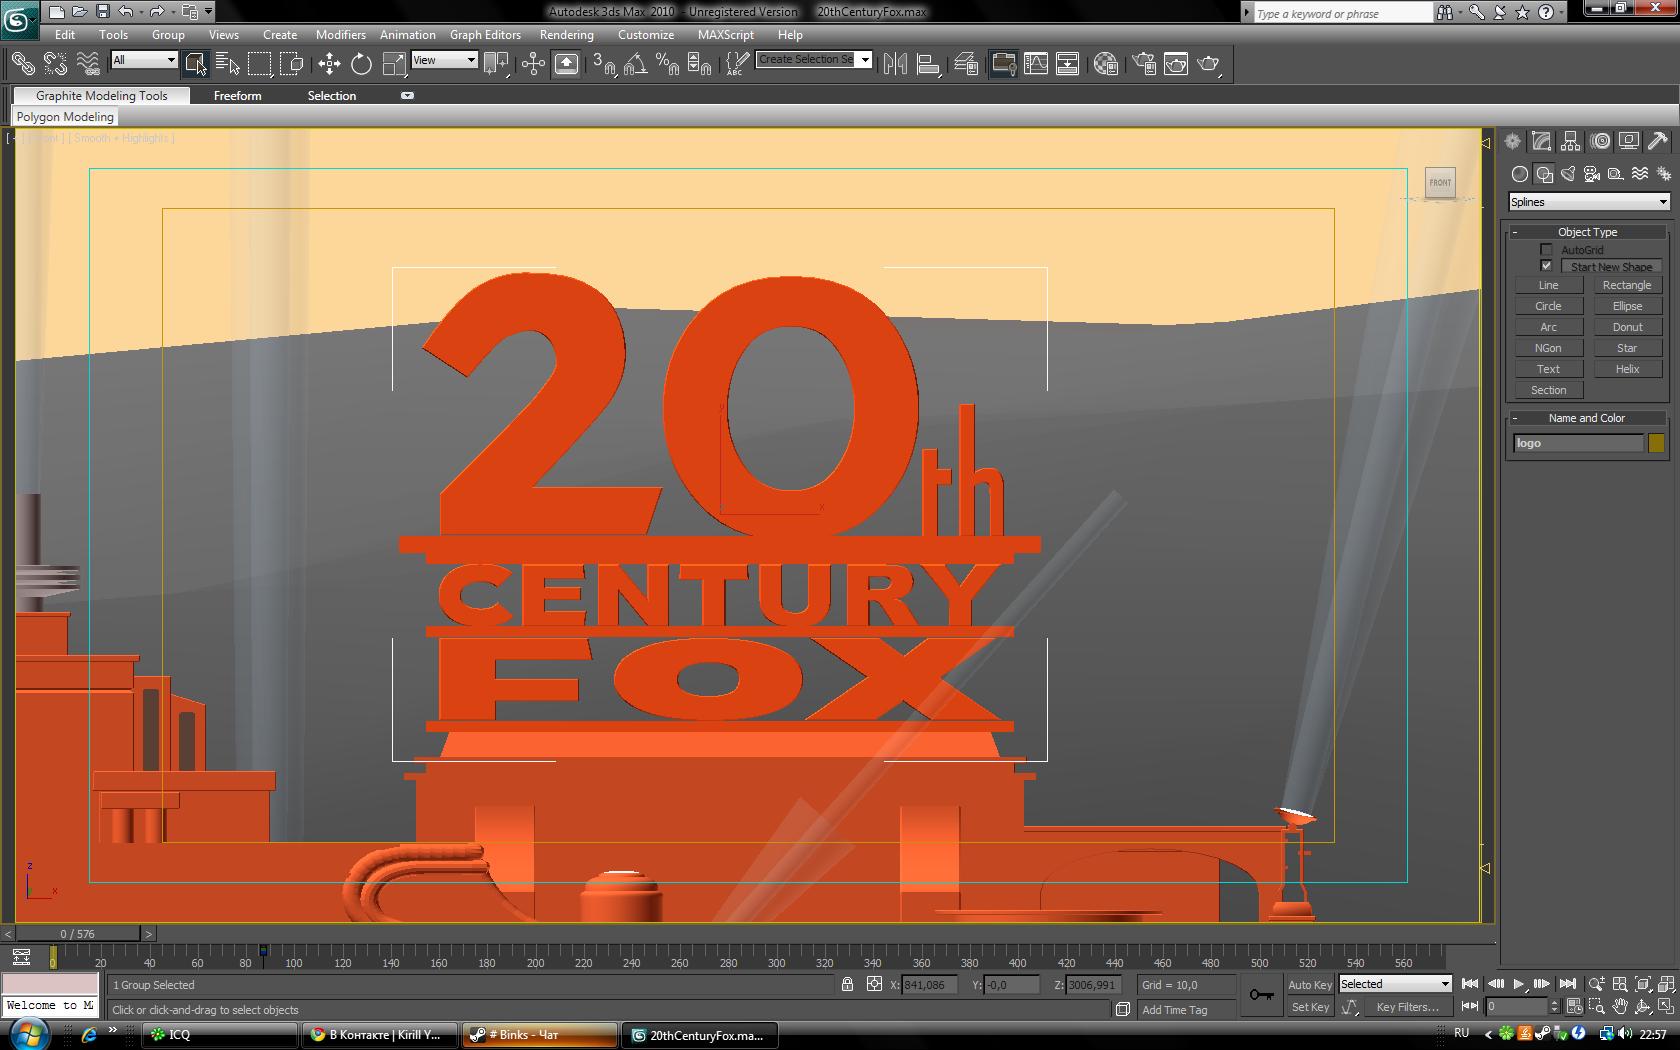Viewport: 1680px width, 1050px height.
Task: Switch to the Selection ribbon tab
Action: click(x=331, y=96)
